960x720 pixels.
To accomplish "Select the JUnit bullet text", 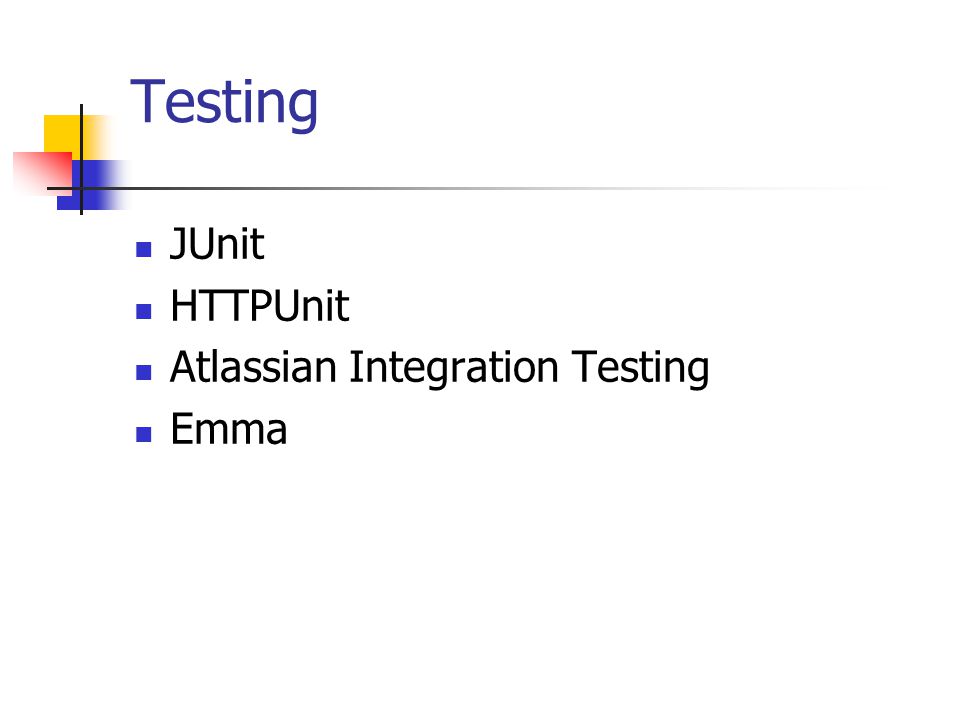I will click(217, 244).
